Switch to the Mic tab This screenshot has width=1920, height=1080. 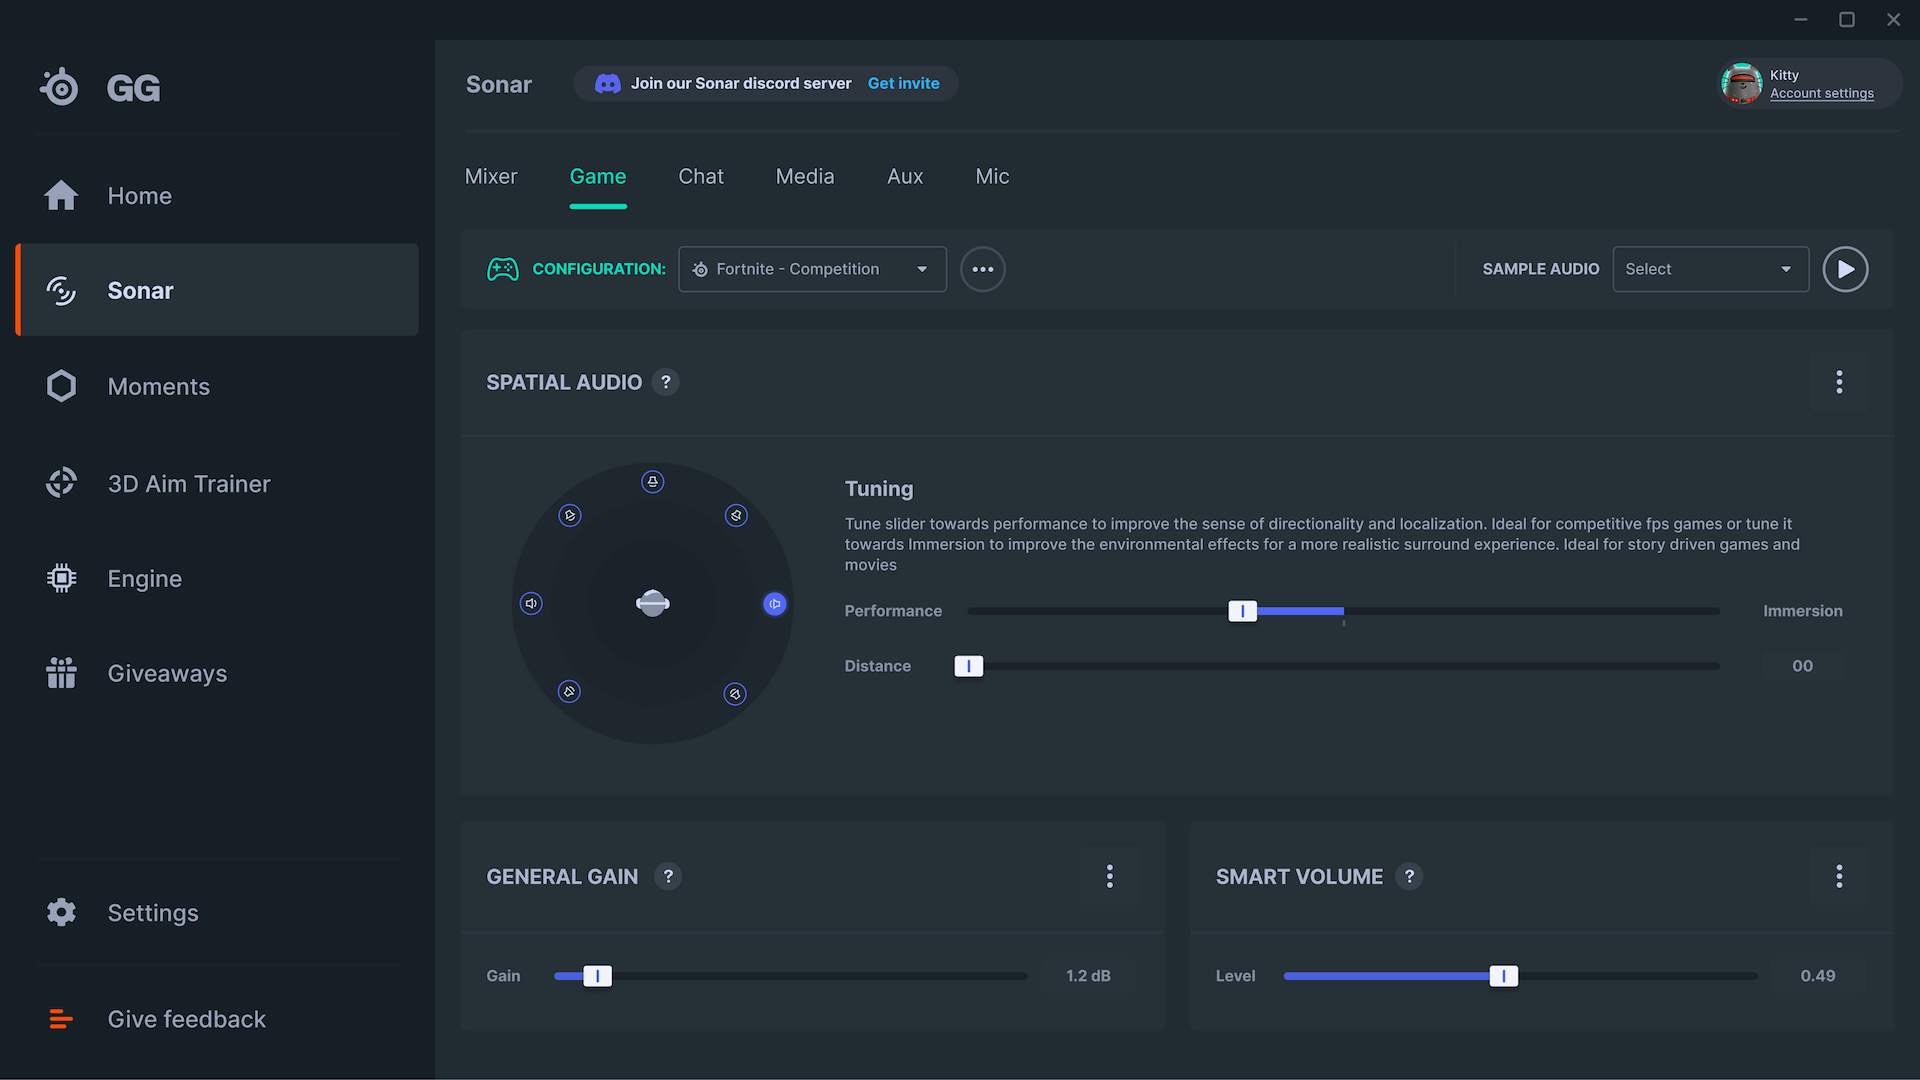[992, 177]
